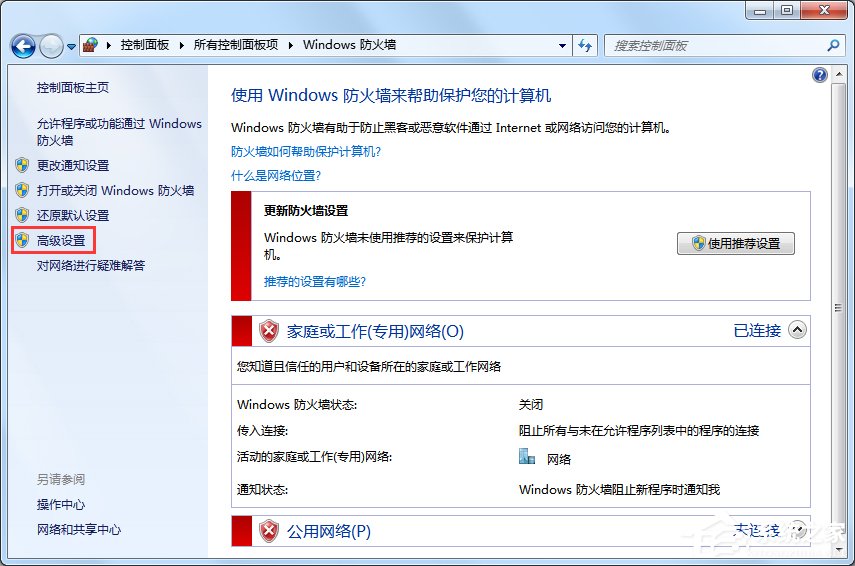Click the Back navigation arrow button
This screenshot has height=566, width=855.
(24, 45)
